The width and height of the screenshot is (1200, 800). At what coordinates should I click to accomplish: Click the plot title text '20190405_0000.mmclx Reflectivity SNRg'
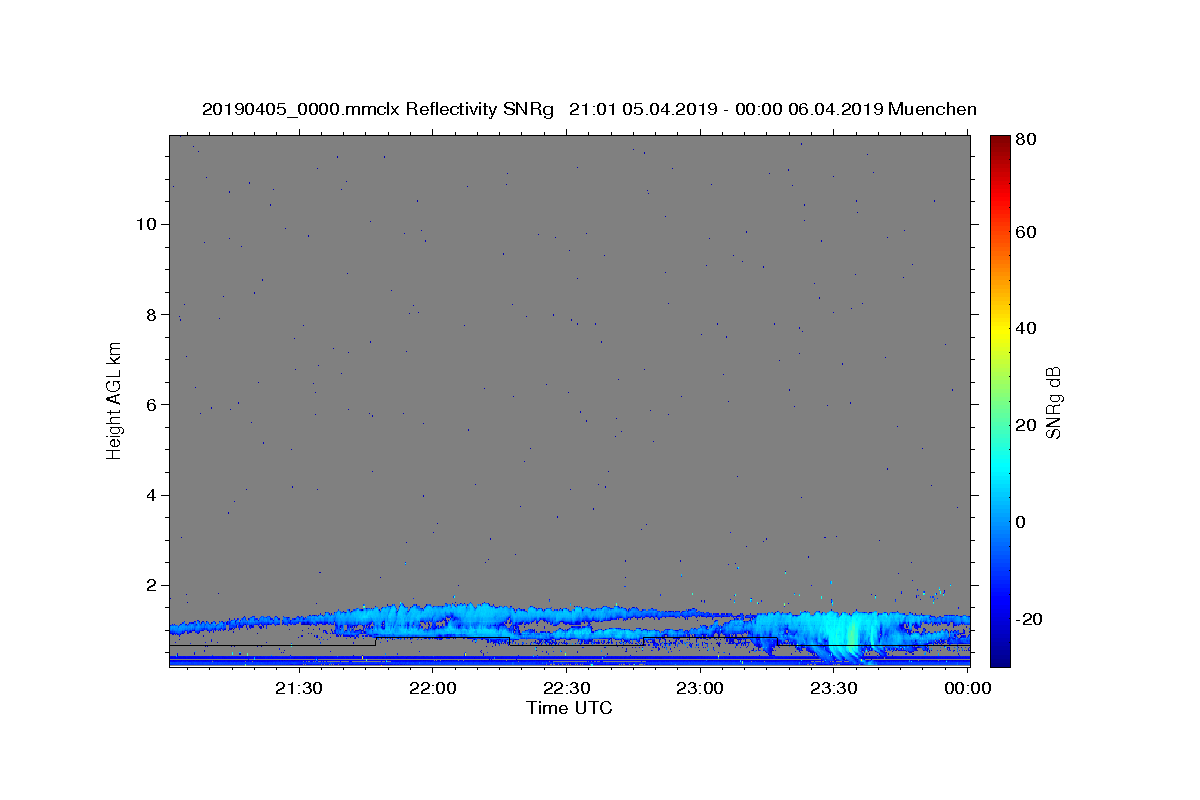(377, 110)
